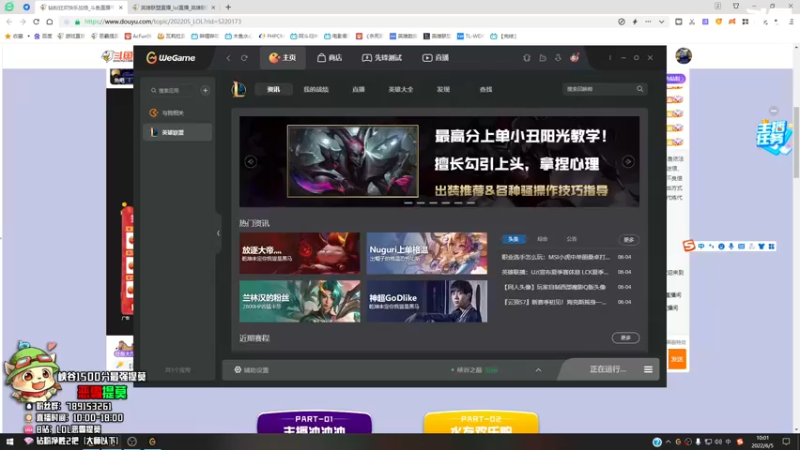Select the 公告 news filter
Image resolution: width=800 pixels, height=450 pixels.
click(x=571, y=239)
